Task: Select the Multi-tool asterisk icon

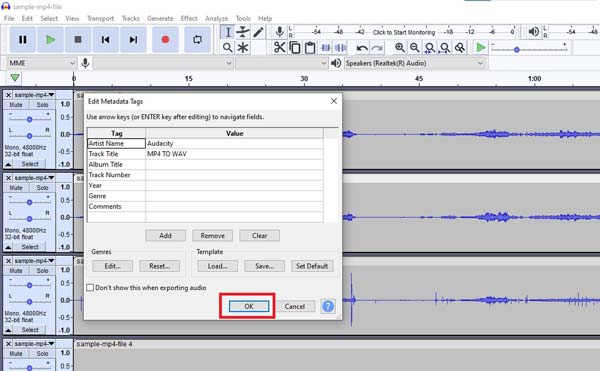Action: tap(243, 48)
